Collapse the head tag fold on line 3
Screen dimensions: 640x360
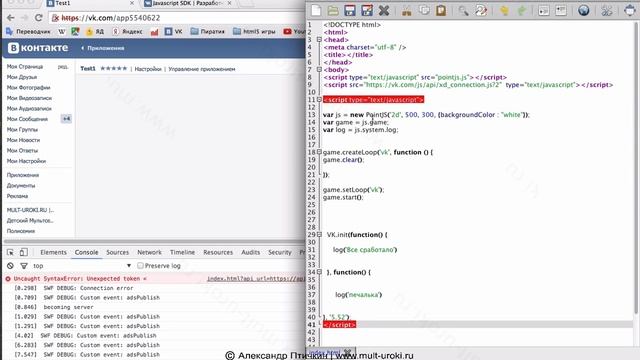[319, 40]
